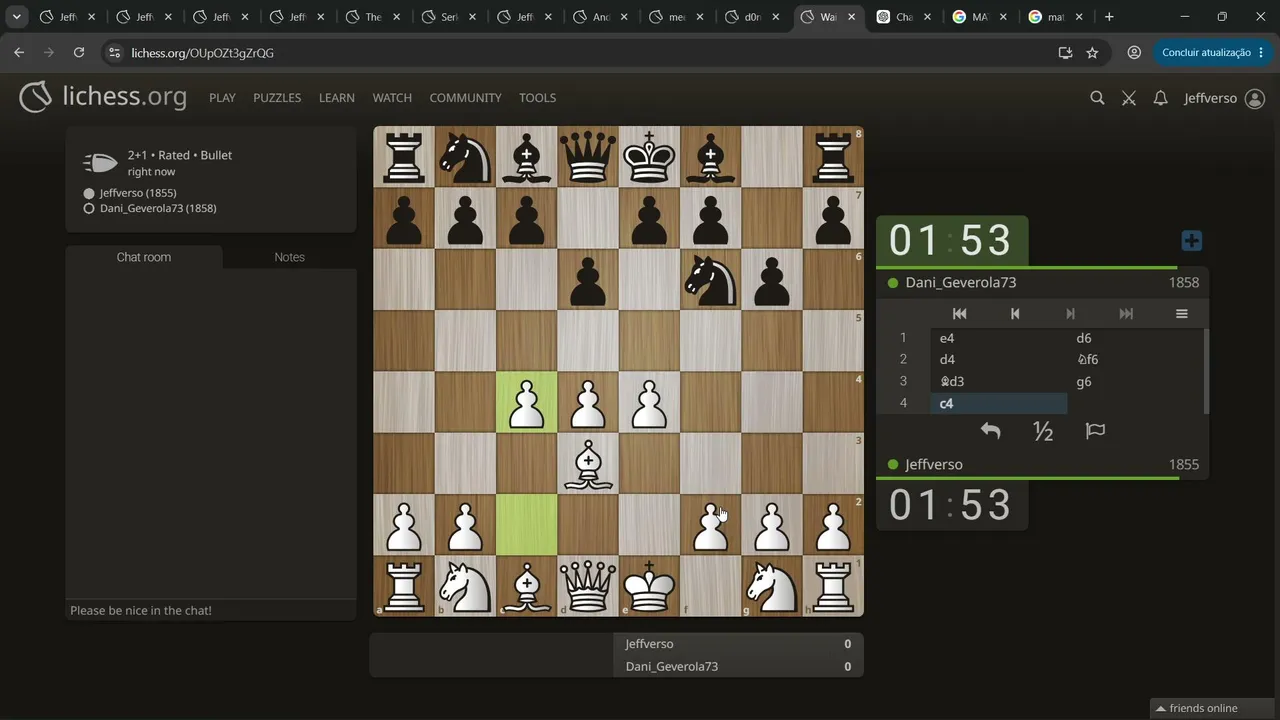Switch to the Notes tab
Image resolution: width=1280 pixels, height=720 pixels.
[290, 257]
